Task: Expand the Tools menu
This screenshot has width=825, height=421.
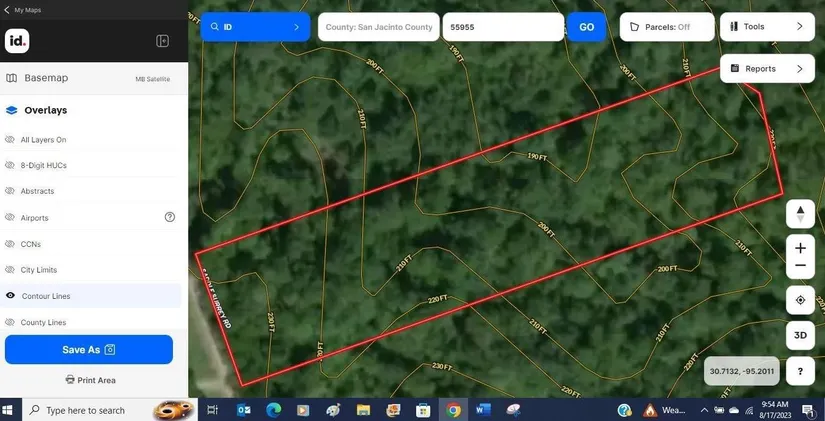Action: (x=766, y=27)
